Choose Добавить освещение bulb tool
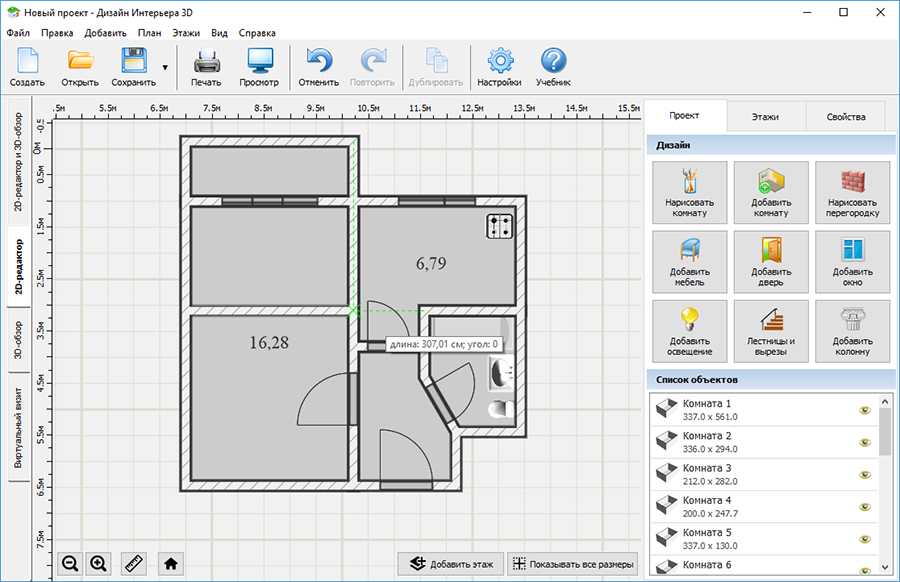Screen dimensions: 900x582 pos(689,331)
